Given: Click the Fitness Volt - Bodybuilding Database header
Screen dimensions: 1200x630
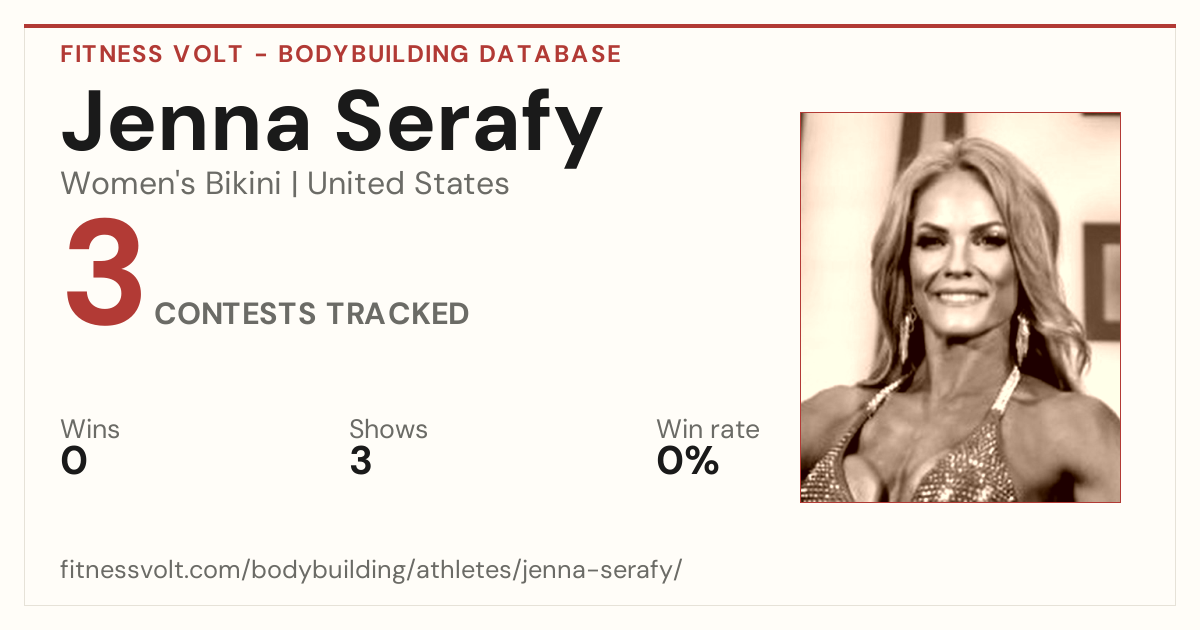Looking at the screenshot, I should coord(341,54).
